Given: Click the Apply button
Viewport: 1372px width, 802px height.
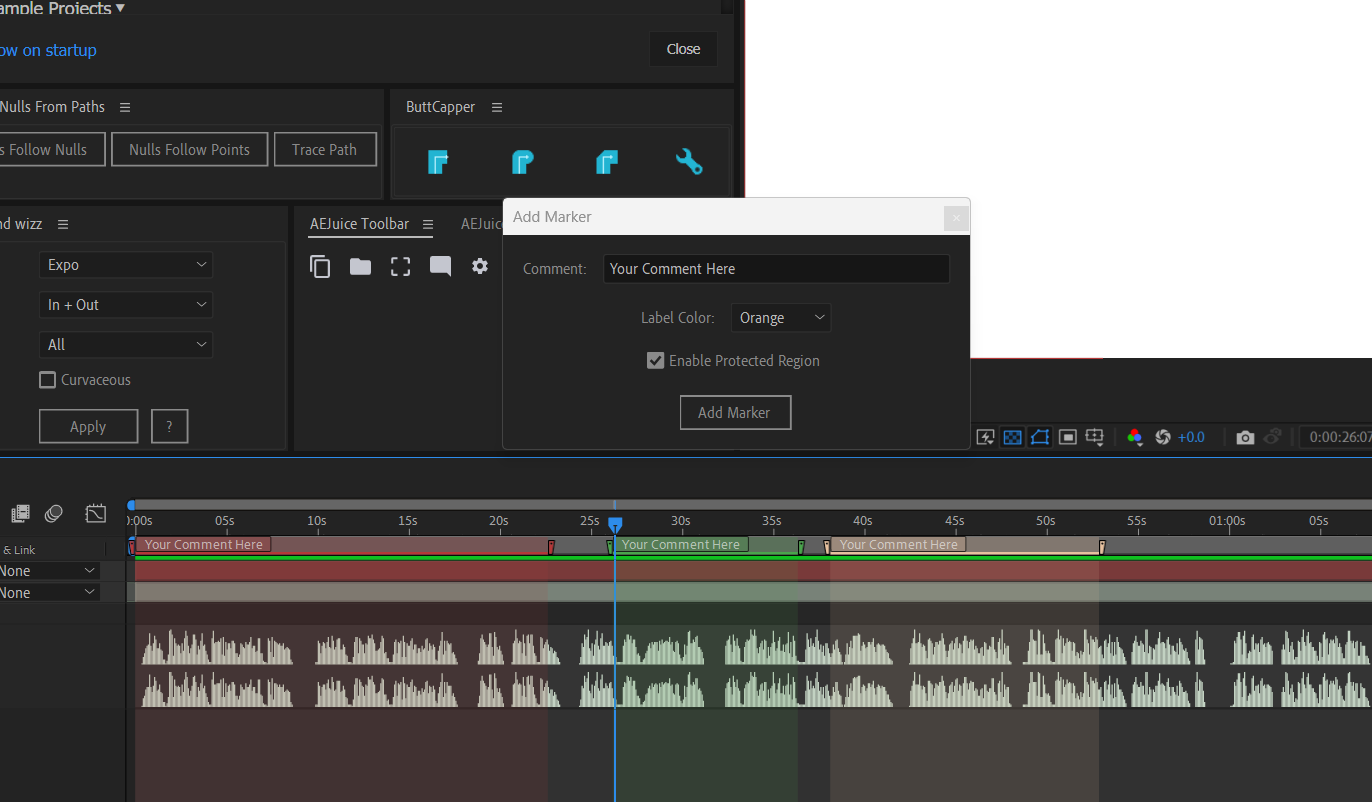Looking at the screenshot, I should (x=88, y=426).
